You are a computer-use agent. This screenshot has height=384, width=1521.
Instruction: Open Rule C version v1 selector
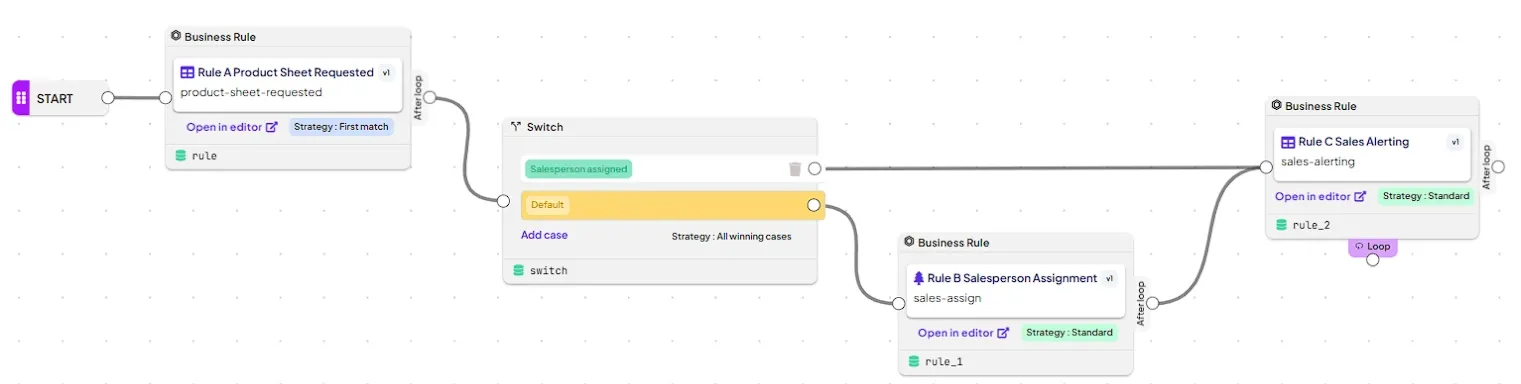click(1455, 142)
